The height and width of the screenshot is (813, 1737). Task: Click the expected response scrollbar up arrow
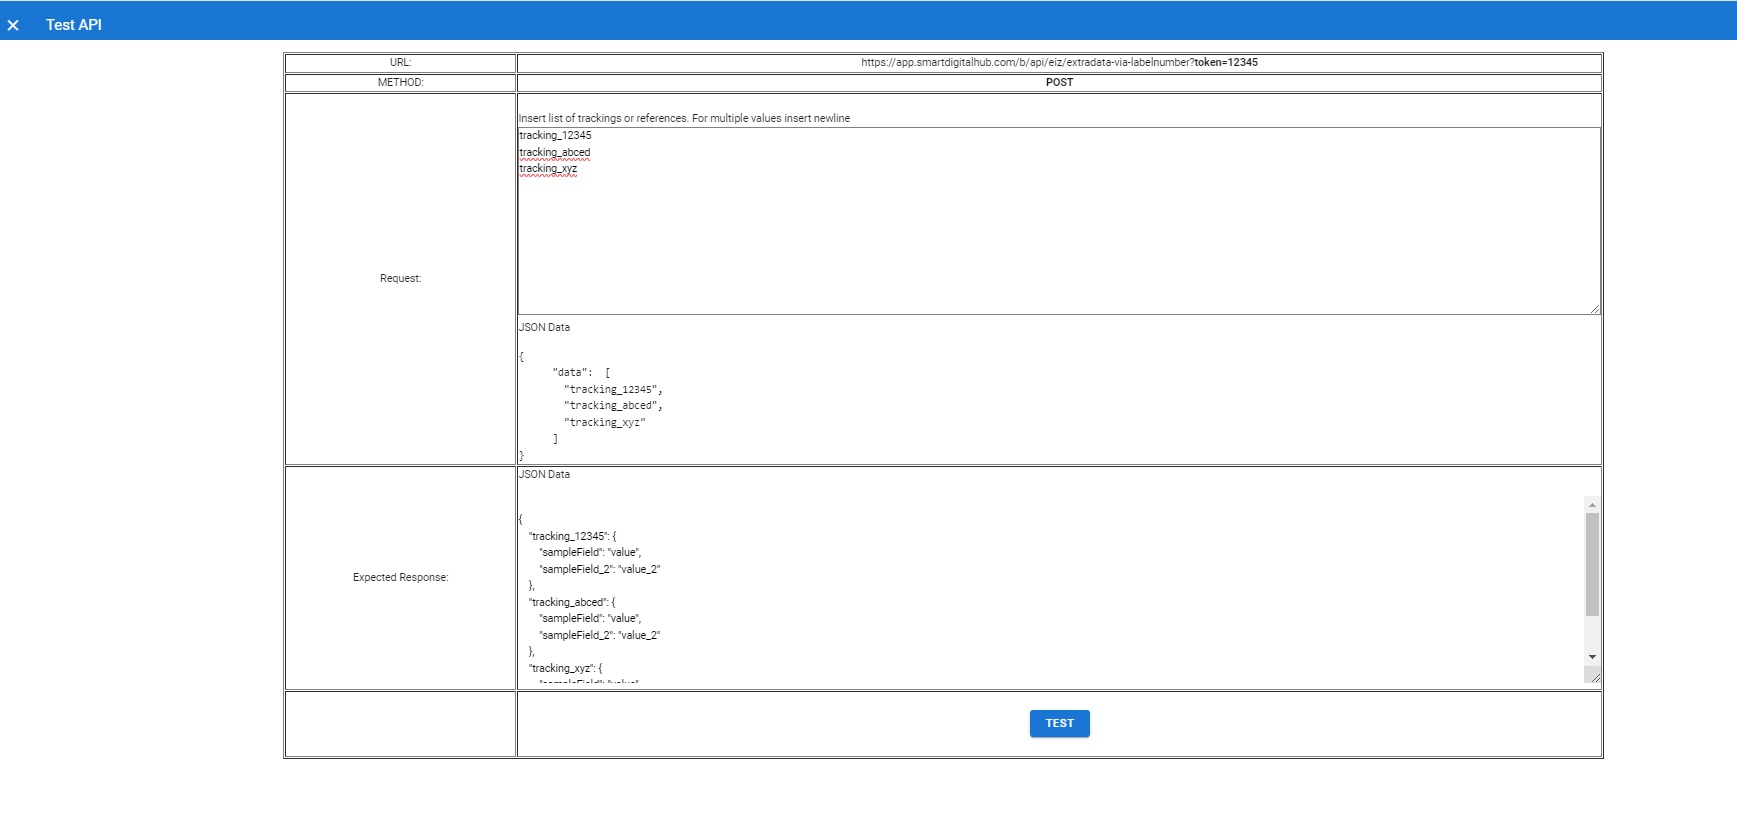point(1592,505)
